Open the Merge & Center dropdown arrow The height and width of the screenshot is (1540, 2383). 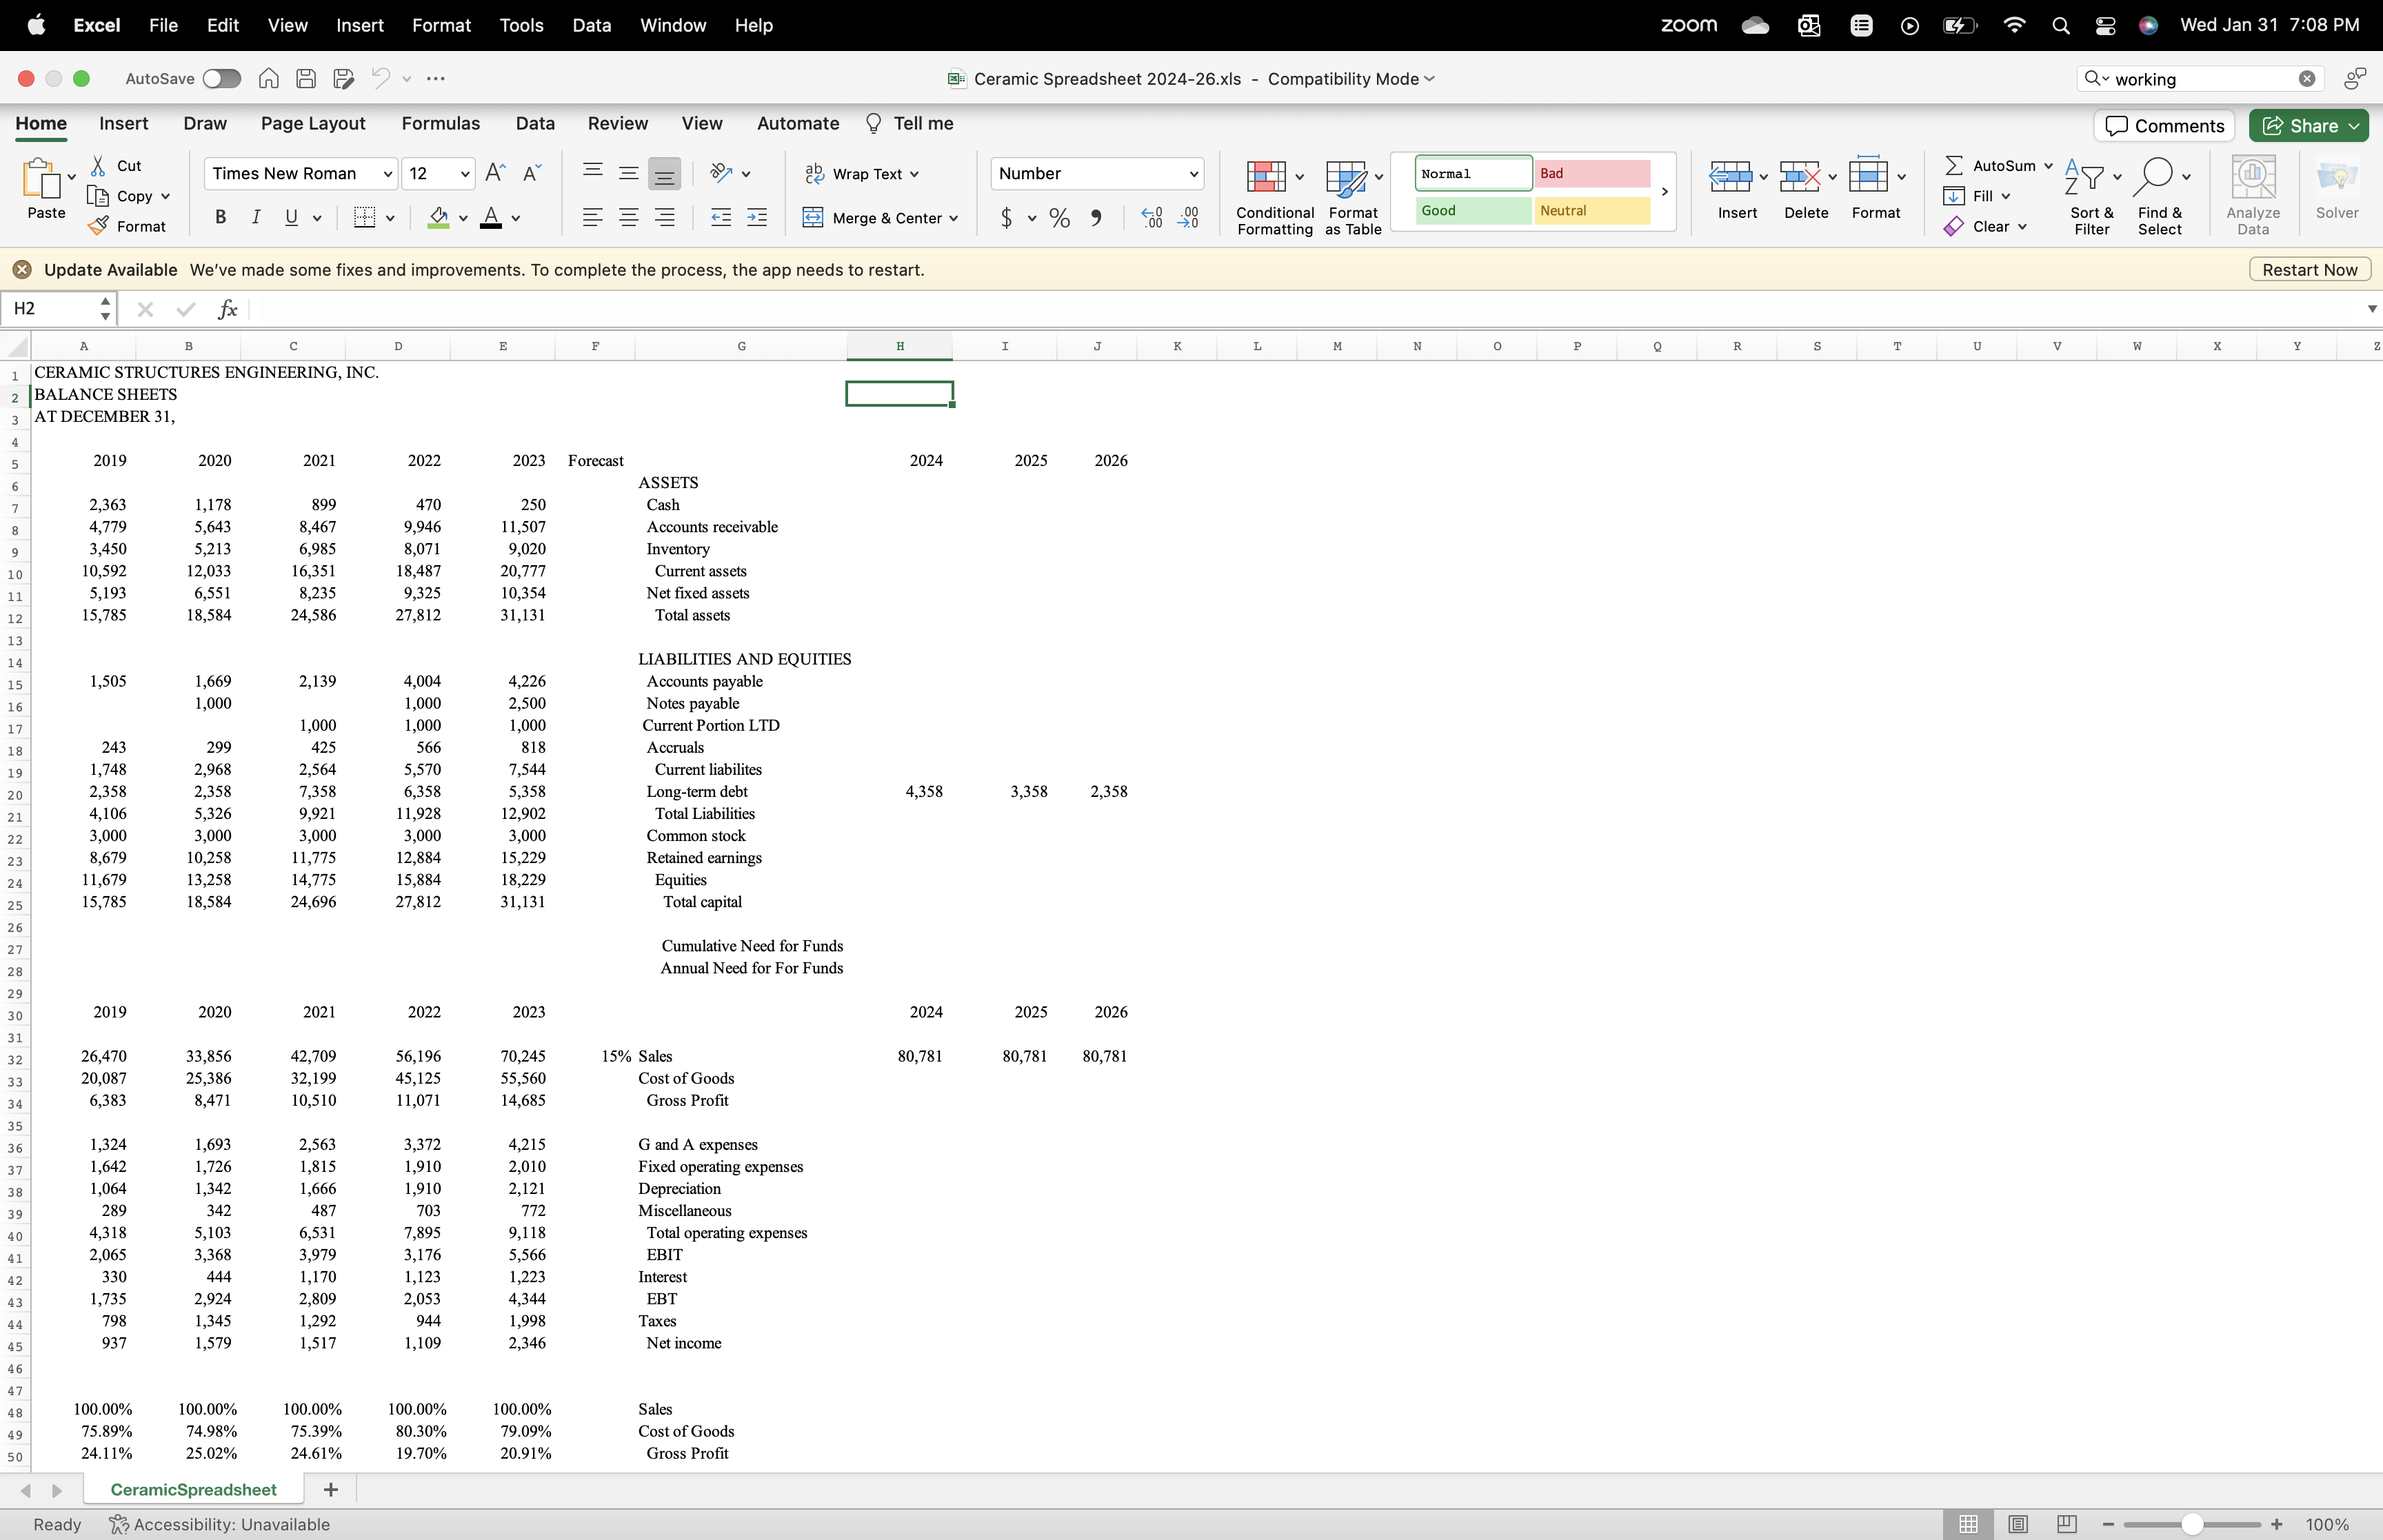coord(954,218)
